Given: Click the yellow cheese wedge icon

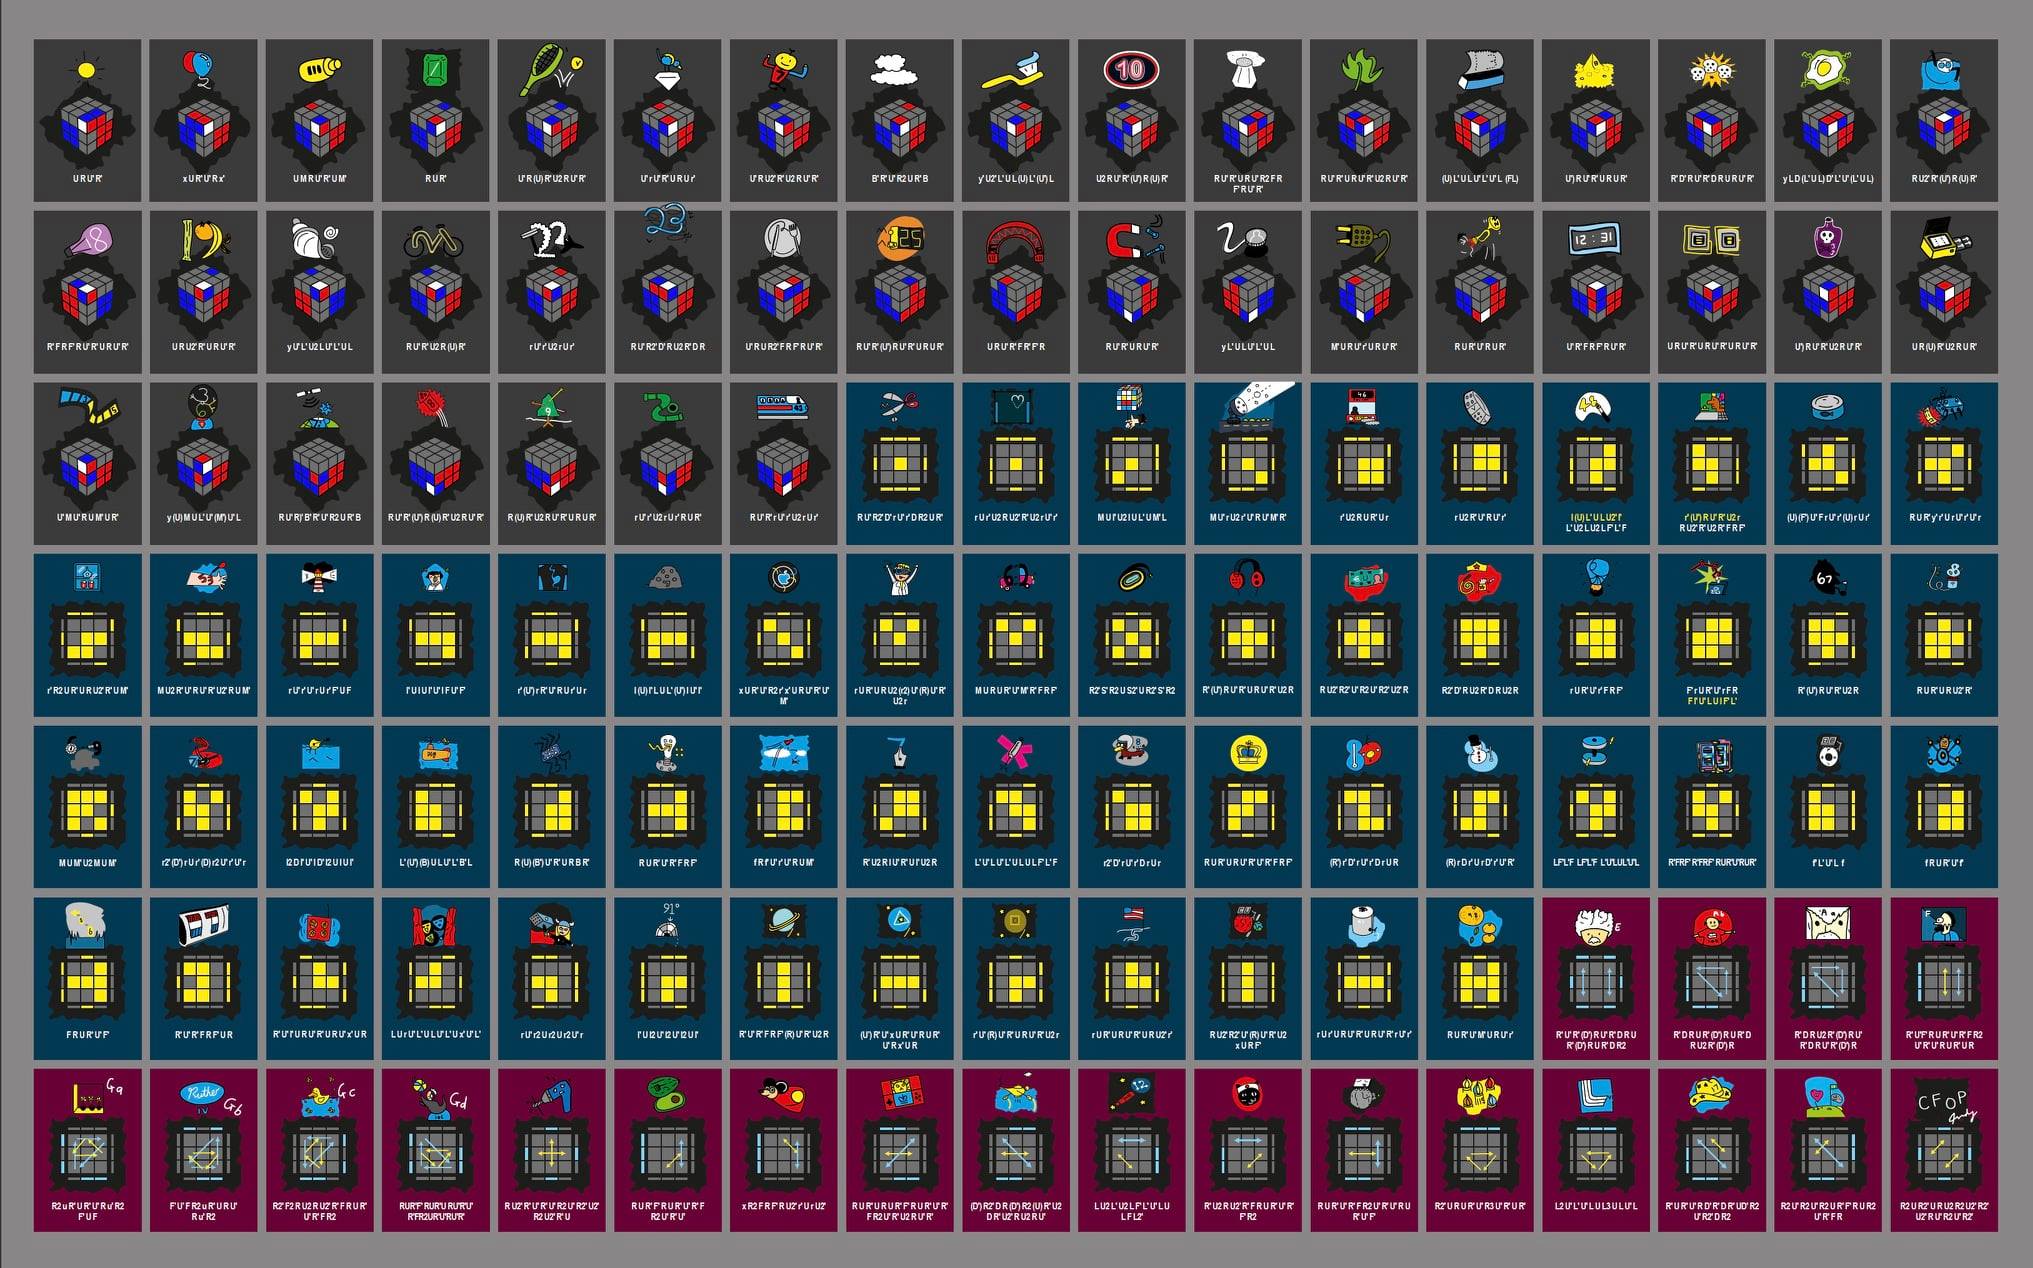Looking at the screenshot, I should click(x=1594, y=71).
